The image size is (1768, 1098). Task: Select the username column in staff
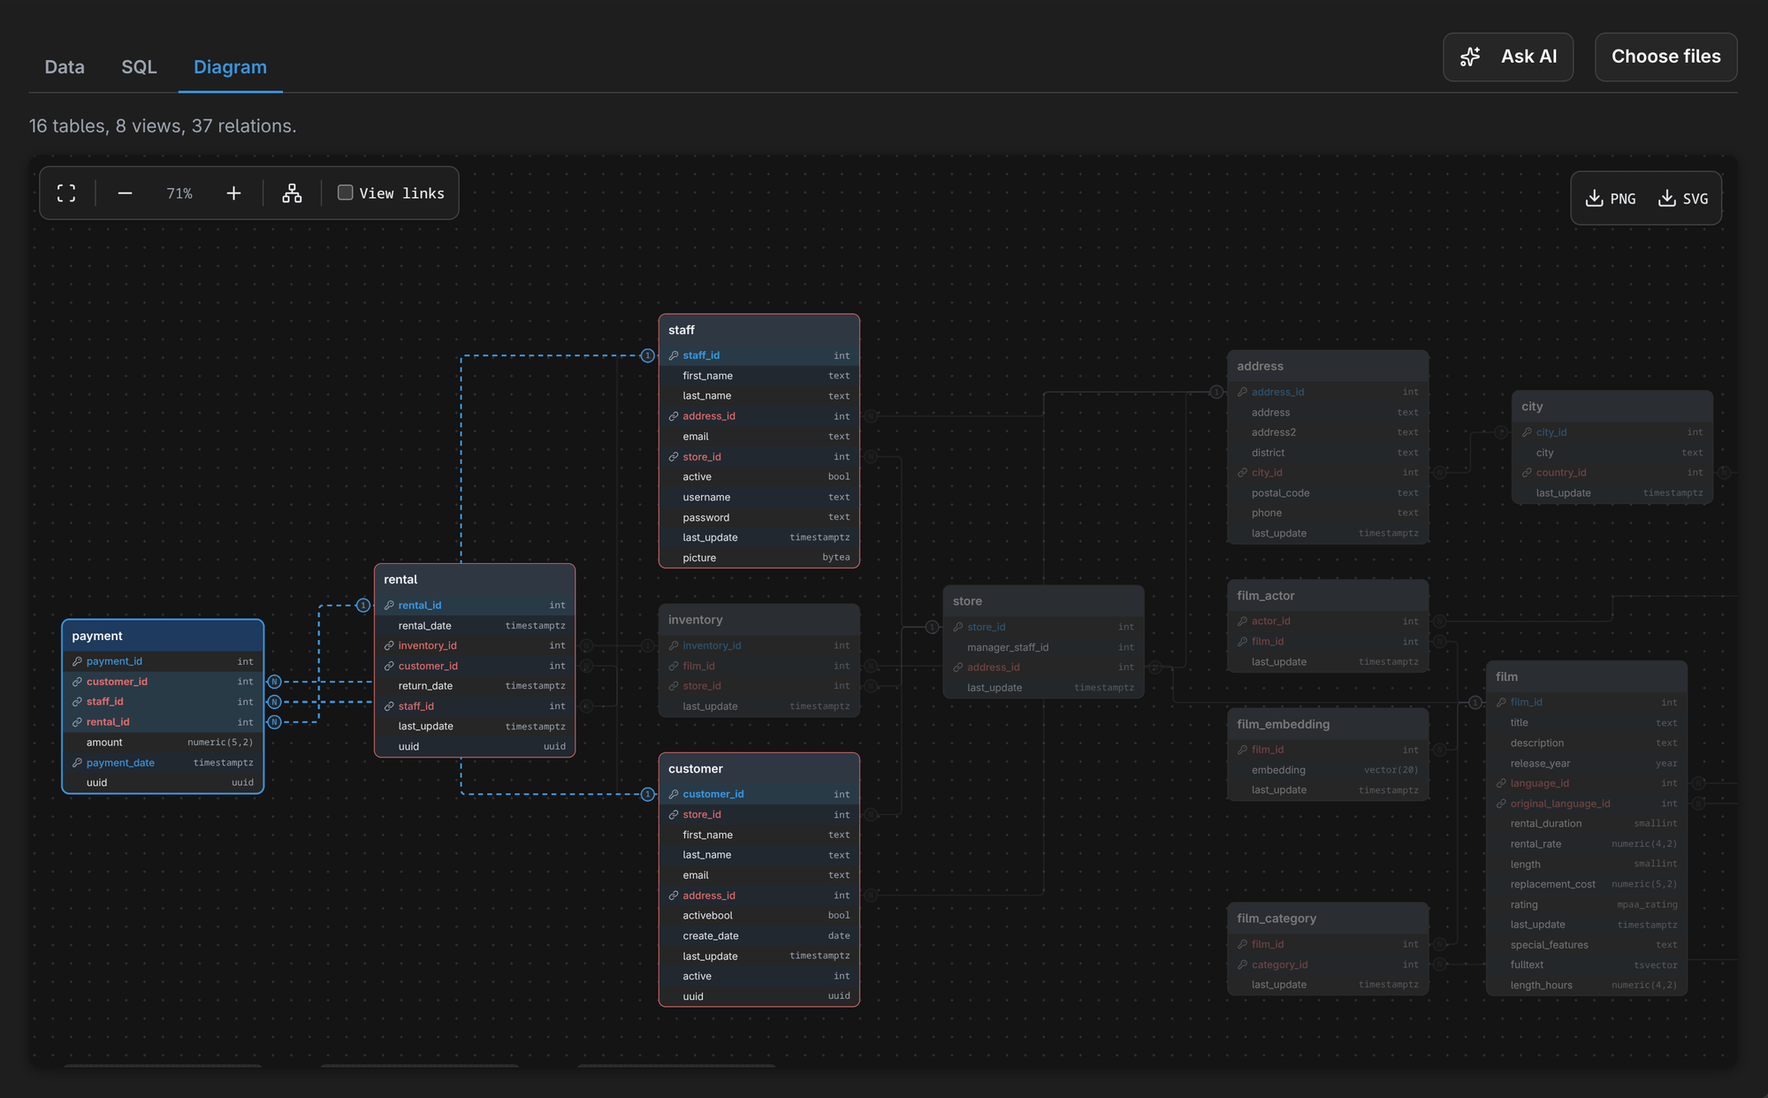pyautogui.click(x=759, y=497)
